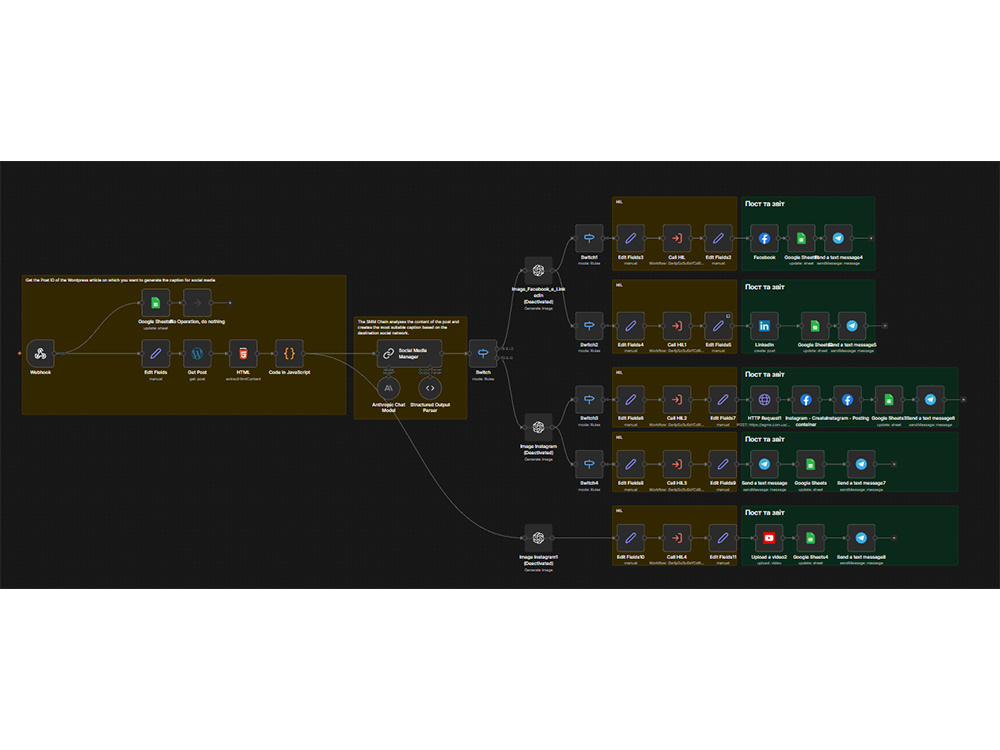Open the Edit Fields6 node

click(x=630, y=400)
